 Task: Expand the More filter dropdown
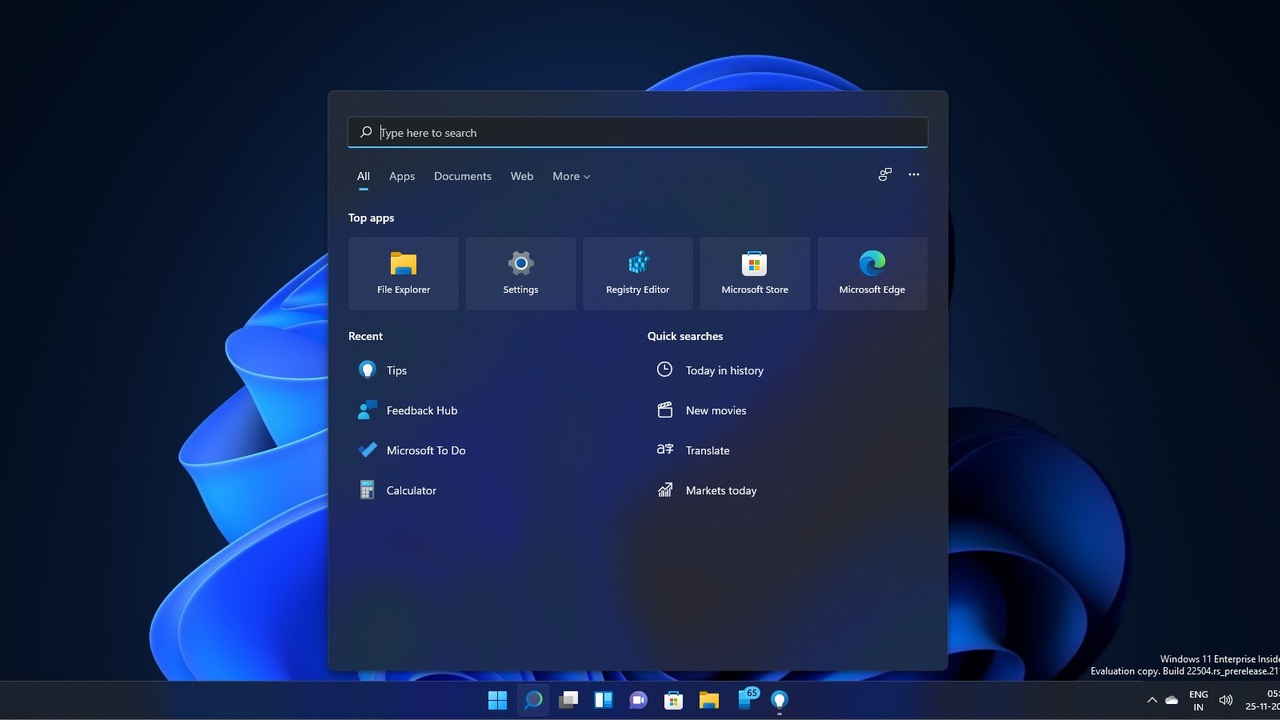pos(571,176)
